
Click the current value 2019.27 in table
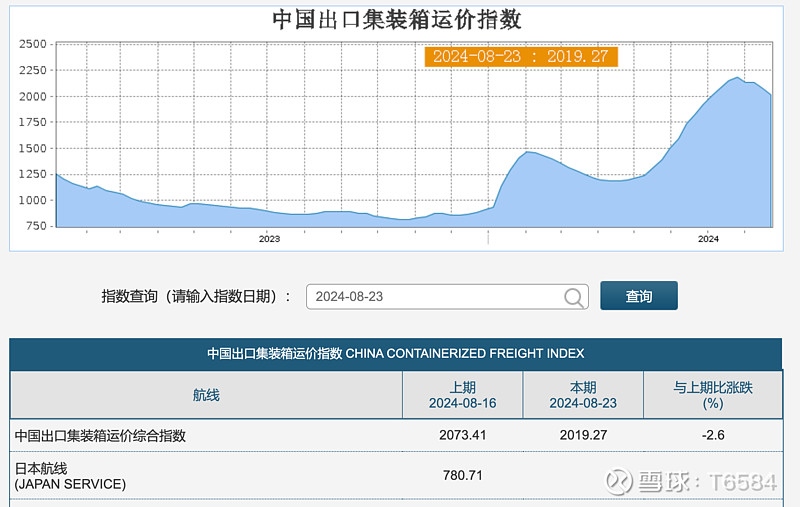tap(583, 435)
